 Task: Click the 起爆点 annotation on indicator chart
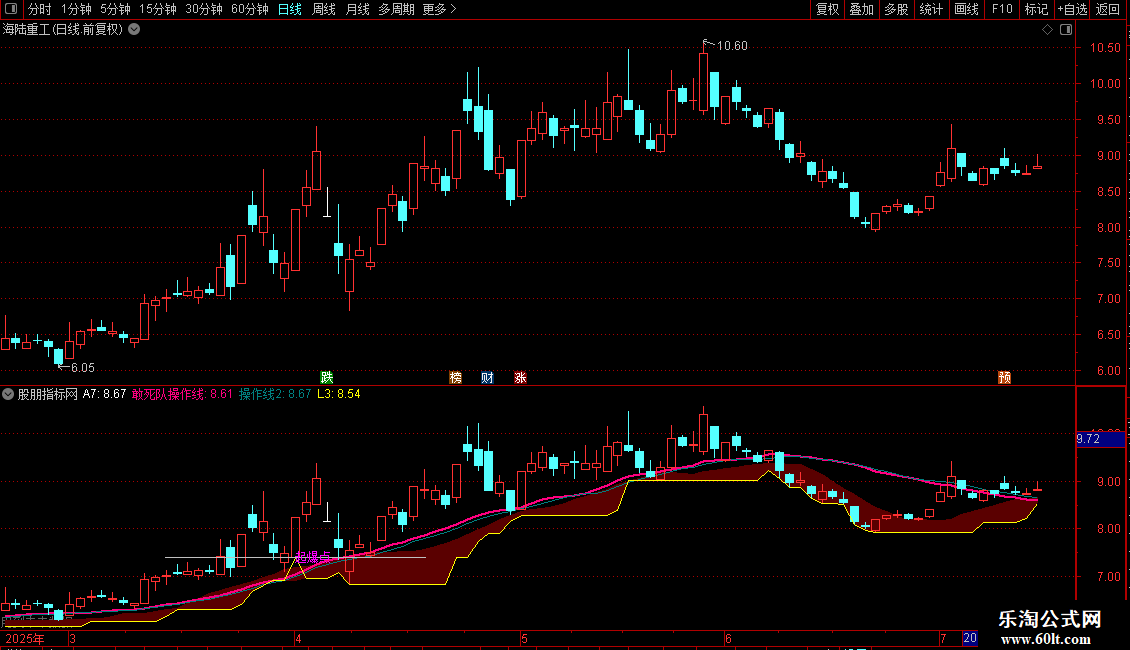click(313, 557)
